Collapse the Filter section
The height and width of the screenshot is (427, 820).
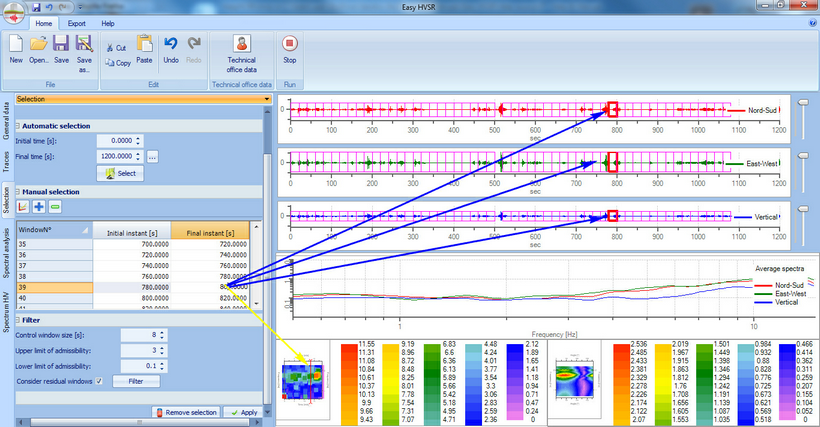point(18,320)
